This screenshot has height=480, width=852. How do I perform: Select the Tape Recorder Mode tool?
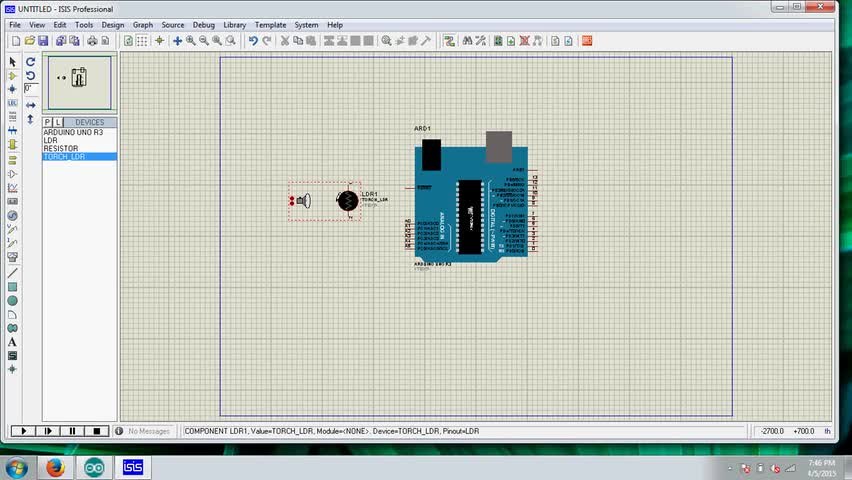coord(12,202)
